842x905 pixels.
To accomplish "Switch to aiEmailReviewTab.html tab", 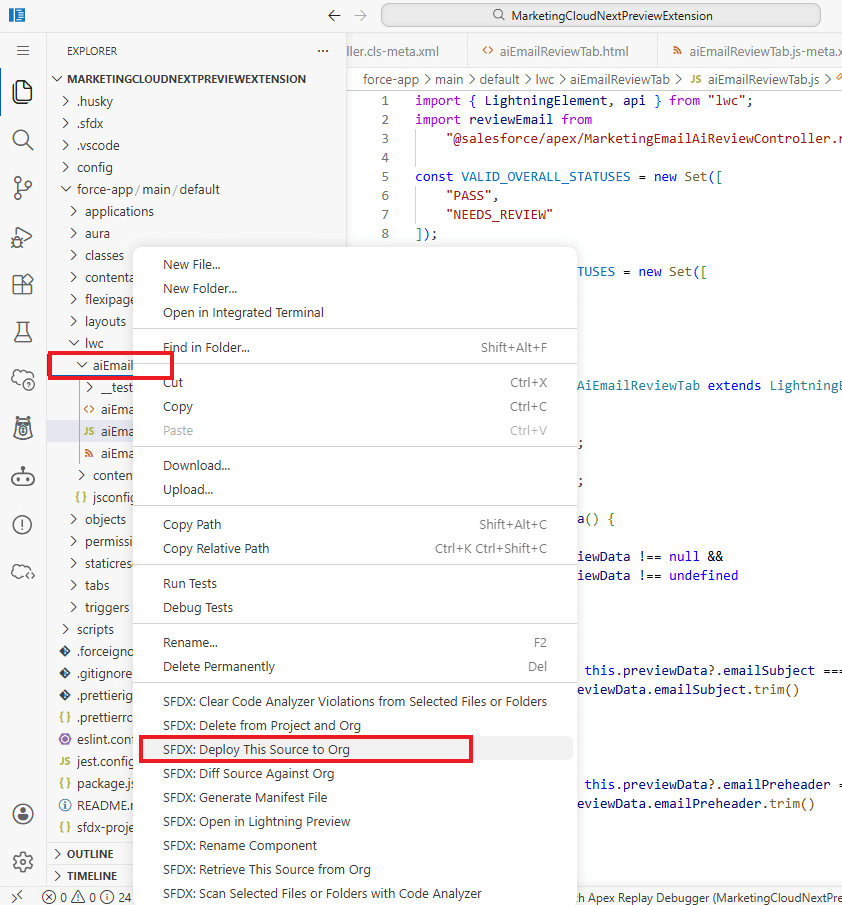I will pyautogui.click(x=562, y=51).
